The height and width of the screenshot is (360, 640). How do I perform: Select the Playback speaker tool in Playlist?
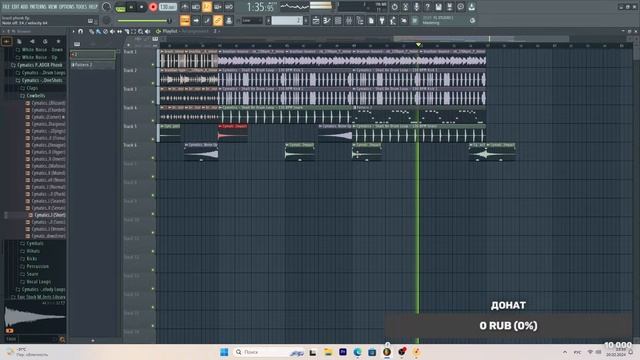point(147,31)
